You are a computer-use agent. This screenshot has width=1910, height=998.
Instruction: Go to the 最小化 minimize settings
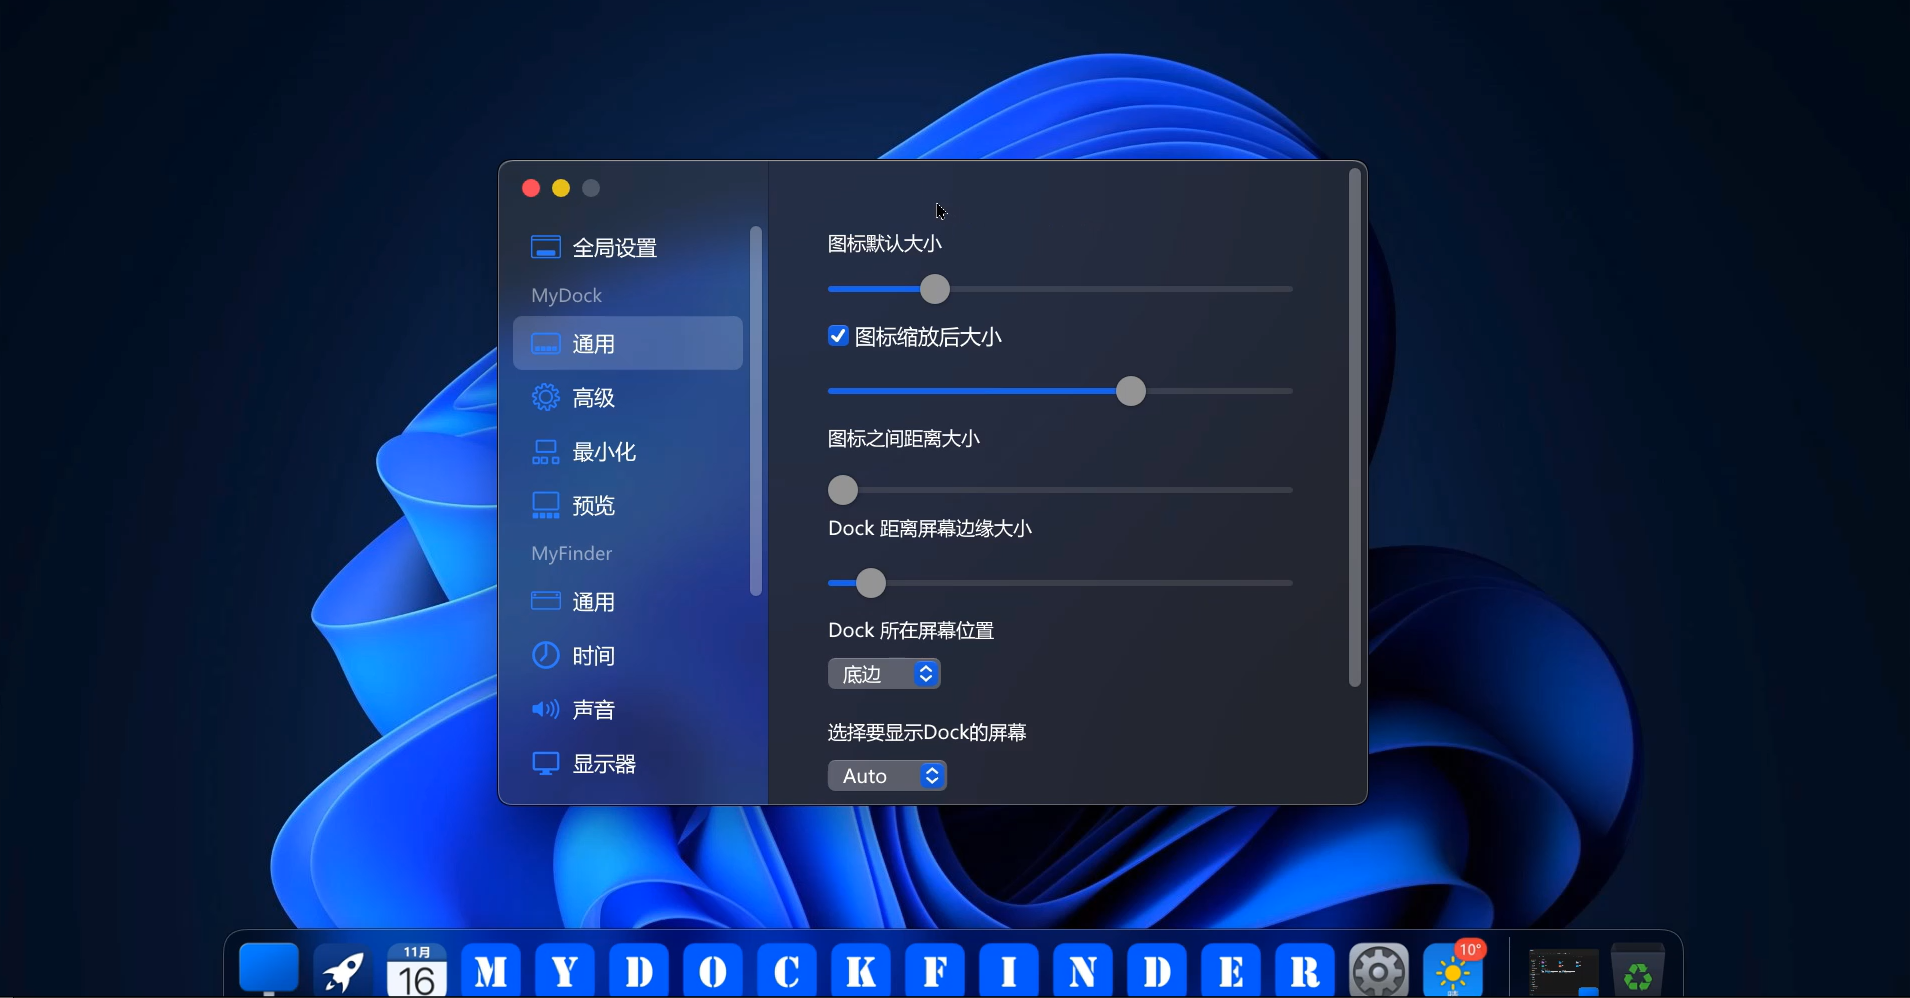tap(628, 452)
